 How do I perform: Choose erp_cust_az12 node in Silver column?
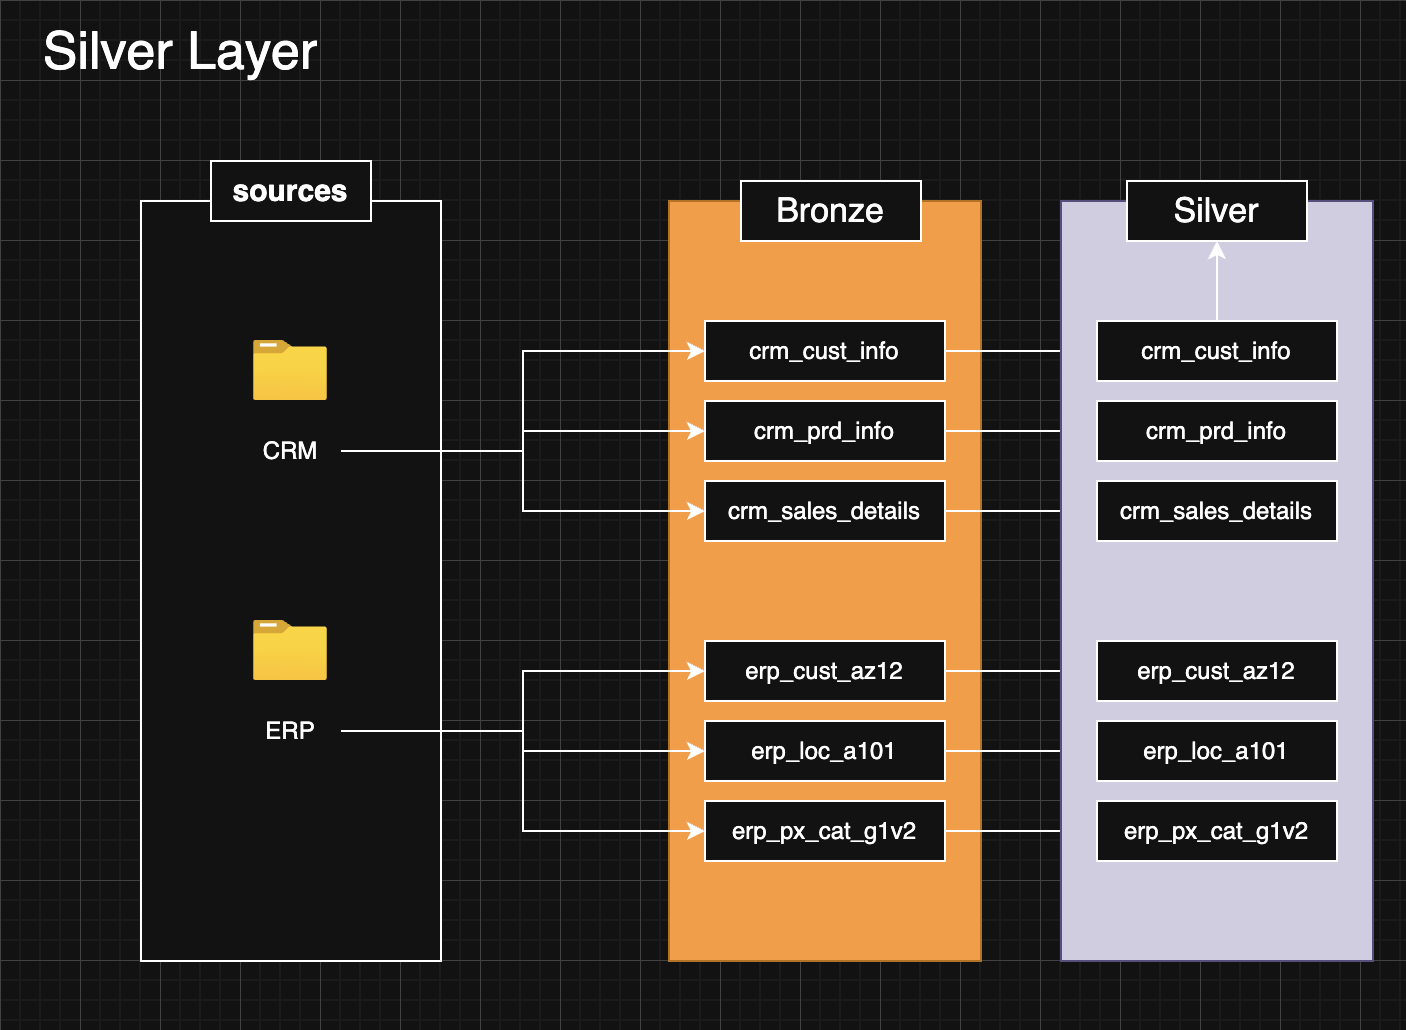(1216, 671)
